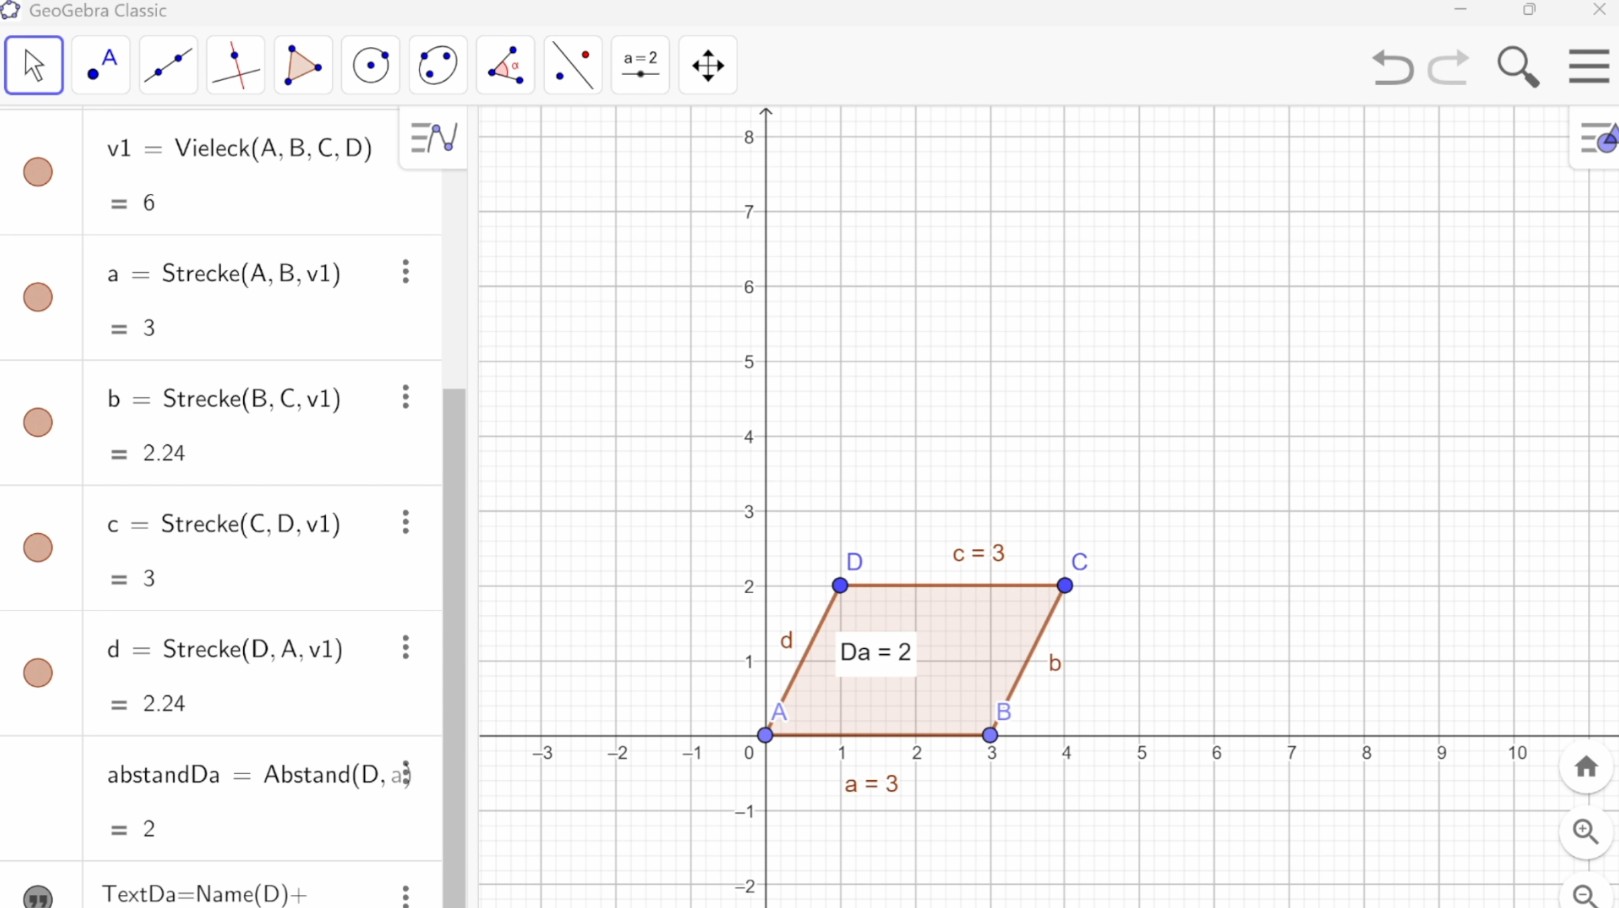Select the Angle measurement tool
The image size is (1619, 908).
(506, 66)
